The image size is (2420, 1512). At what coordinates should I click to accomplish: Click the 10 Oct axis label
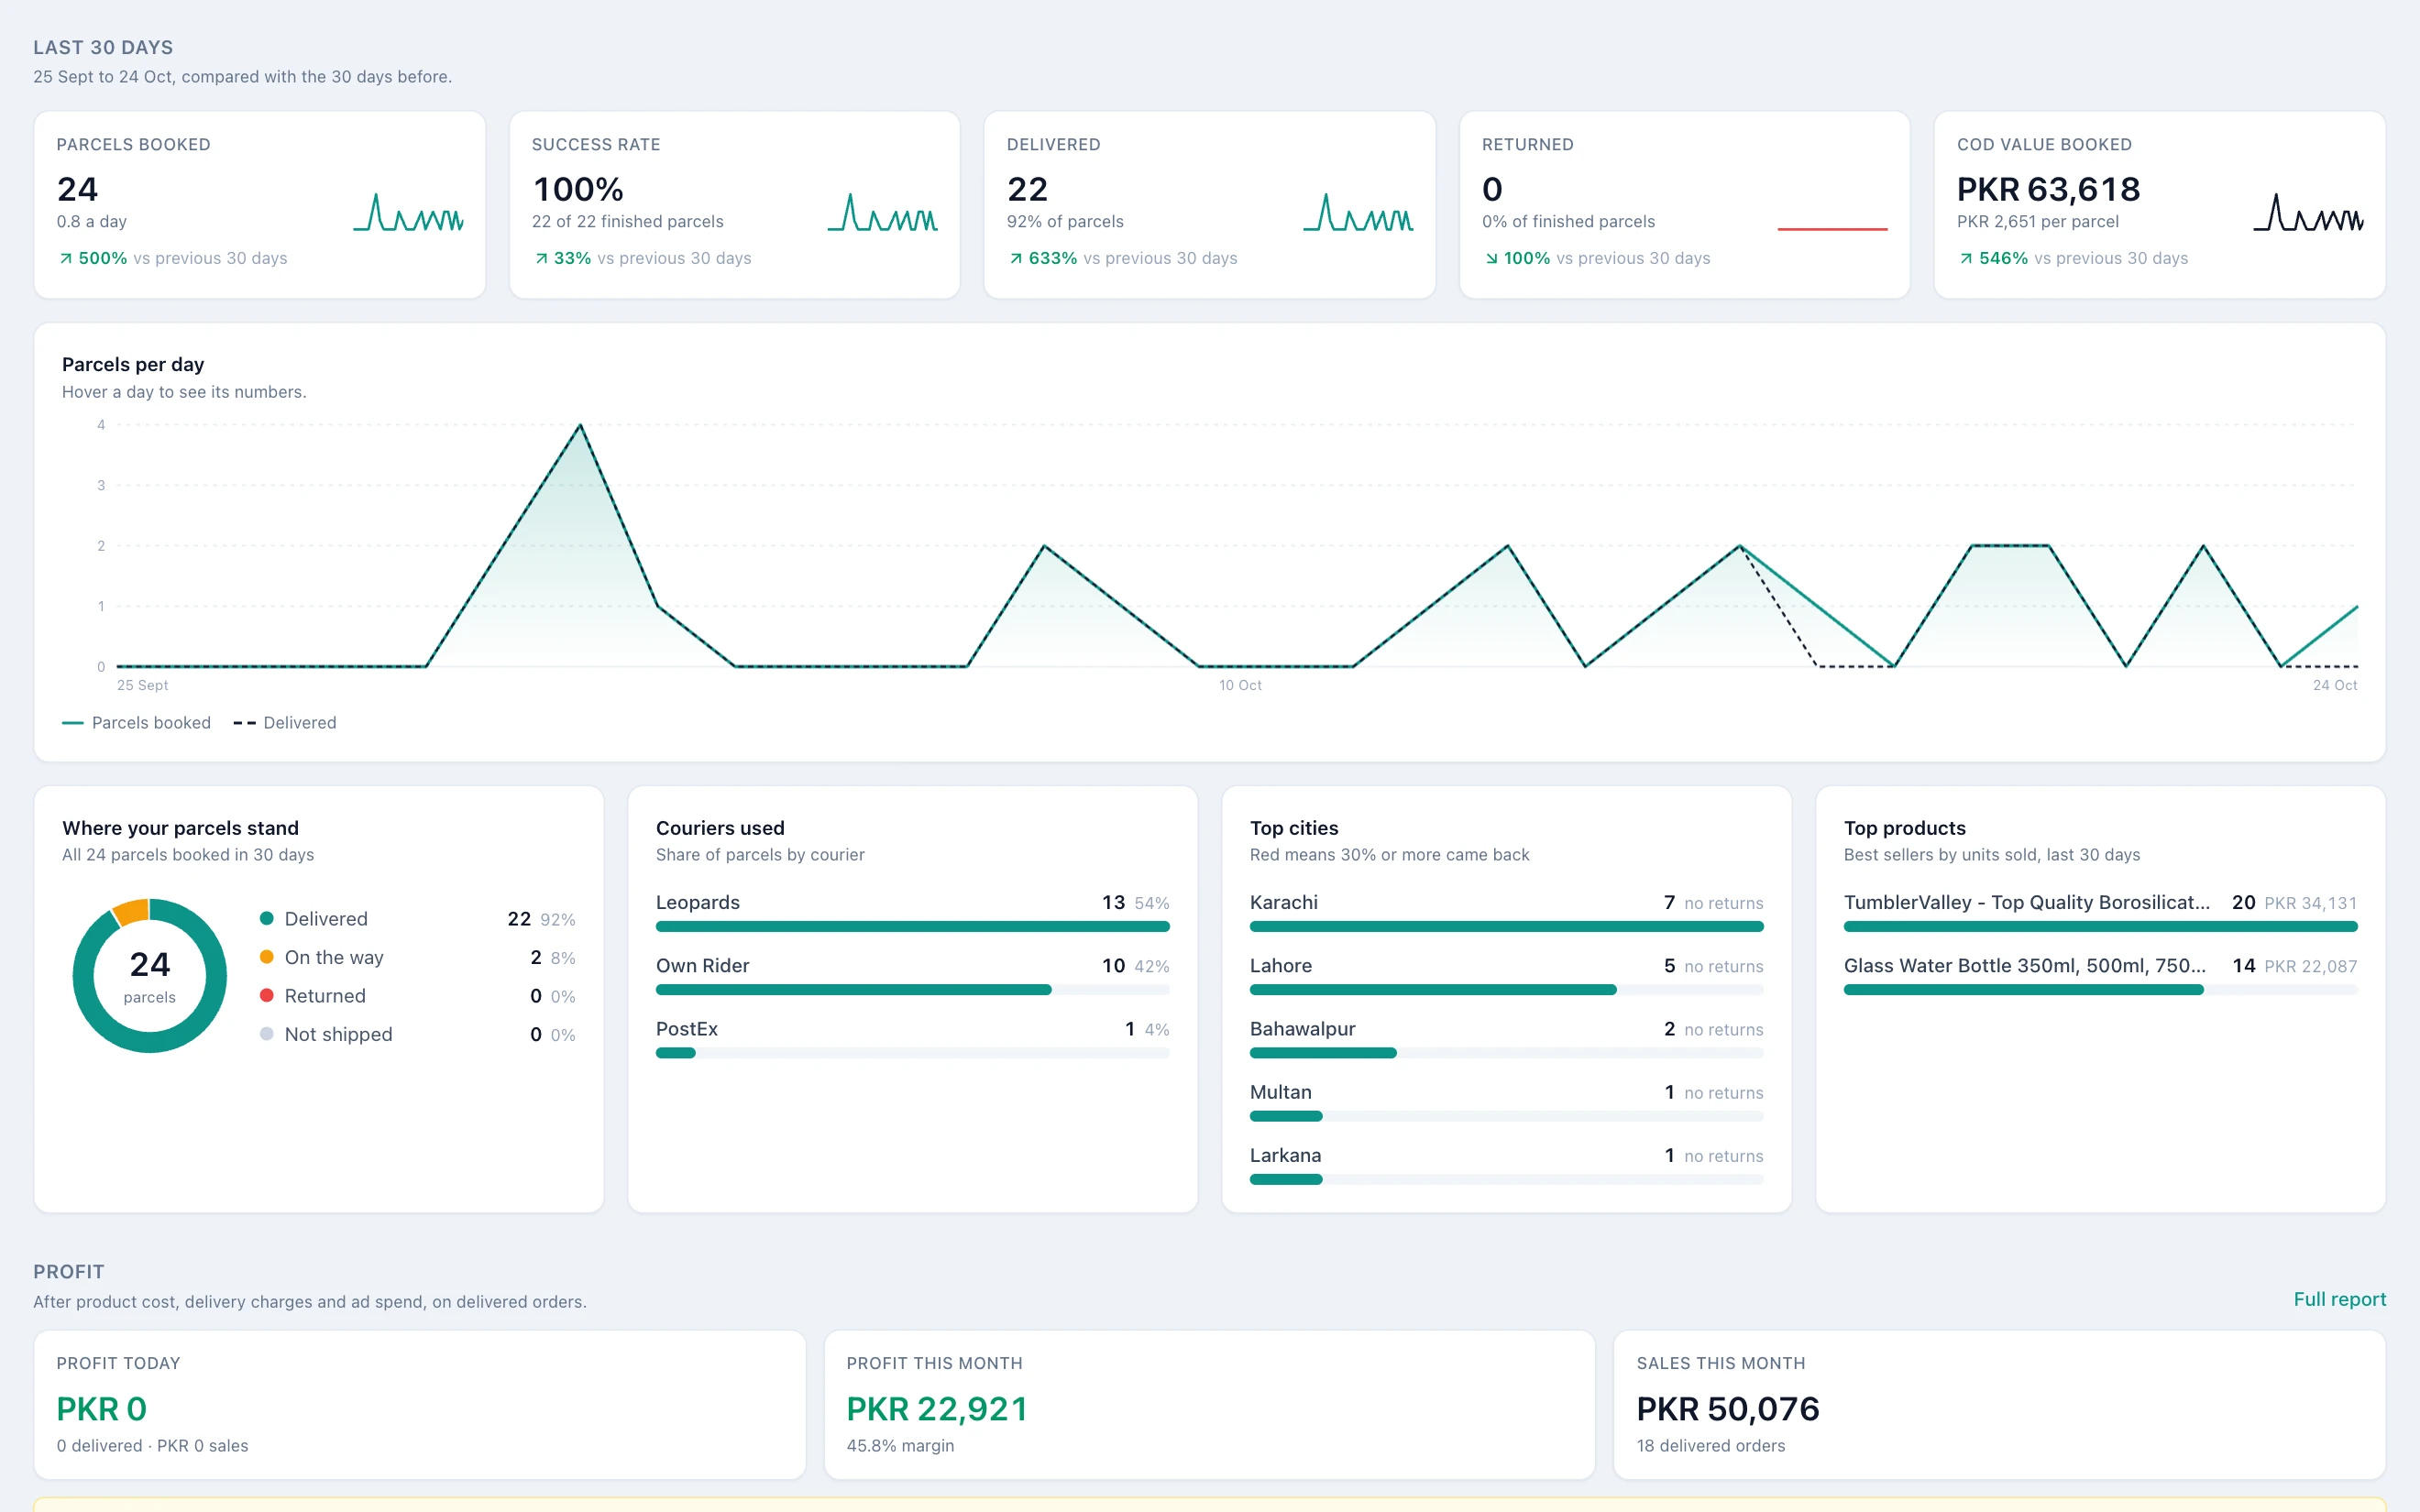(x=1240, y=685)
